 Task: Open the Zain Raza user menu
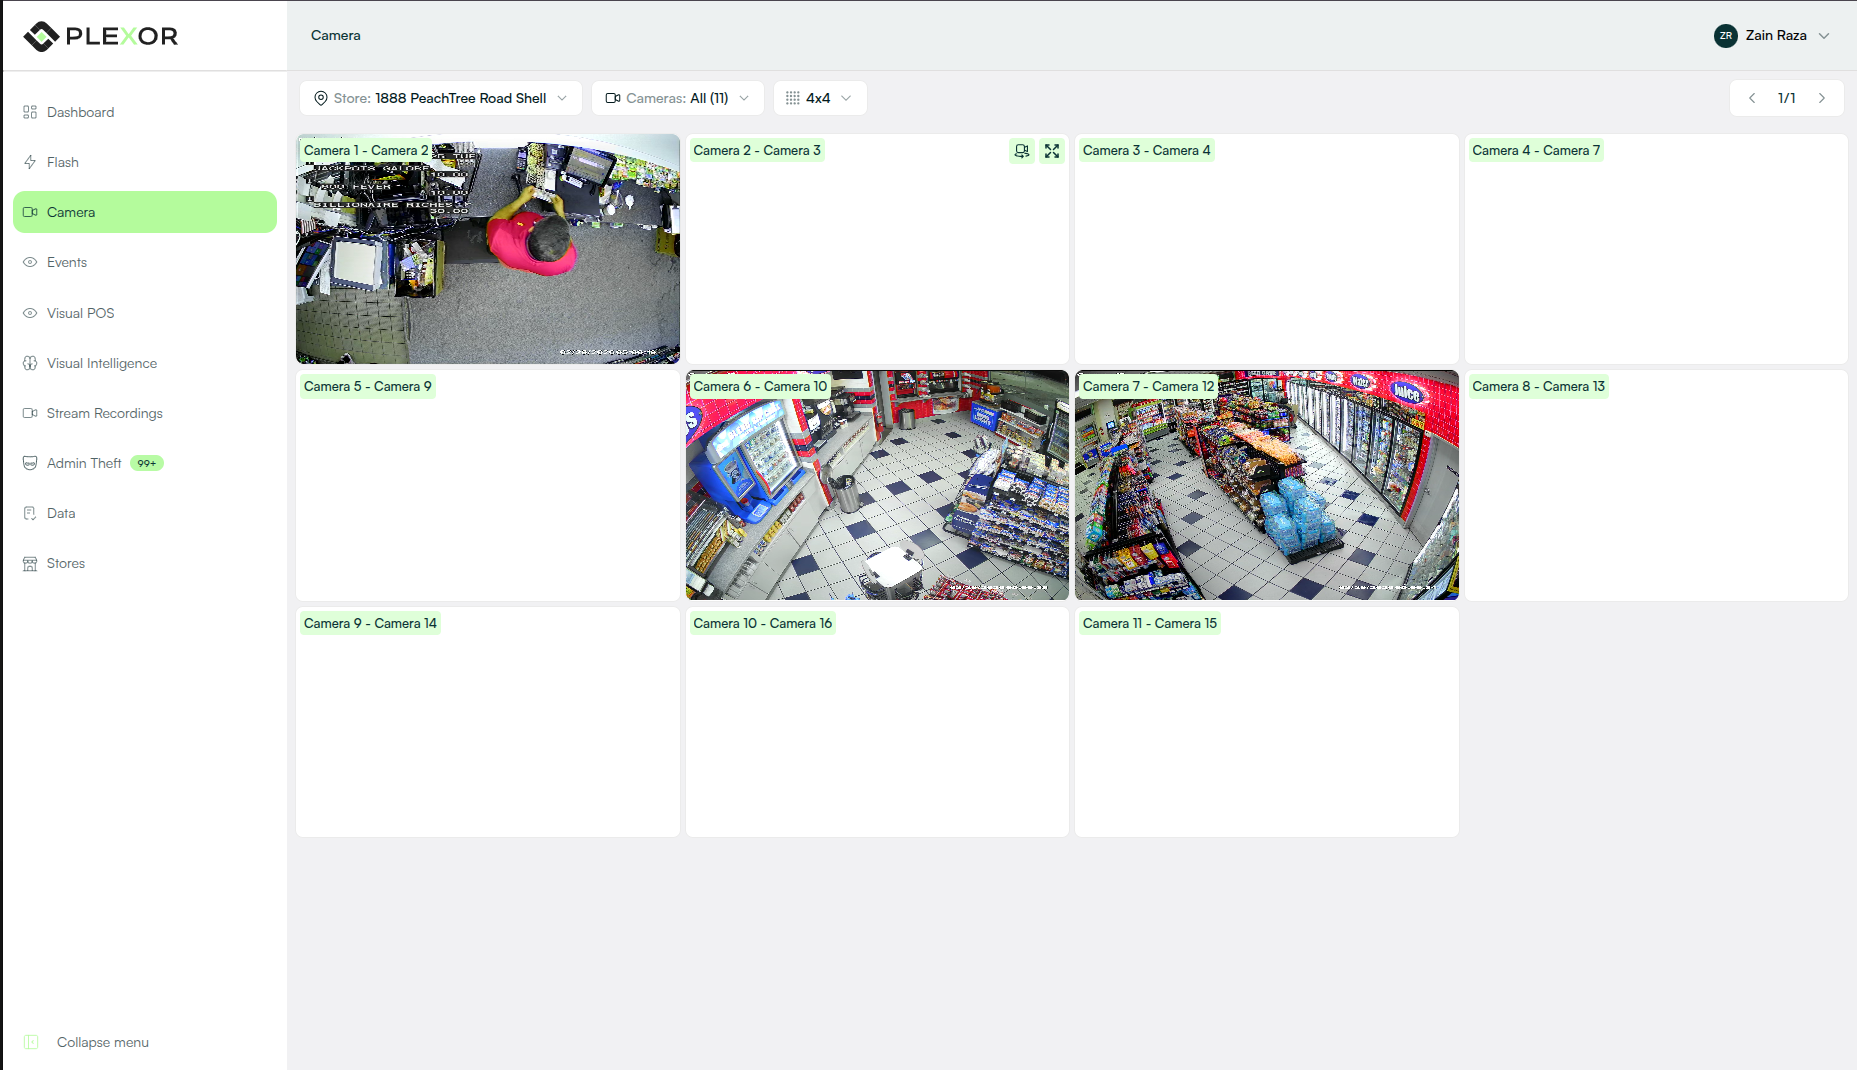1772,35
